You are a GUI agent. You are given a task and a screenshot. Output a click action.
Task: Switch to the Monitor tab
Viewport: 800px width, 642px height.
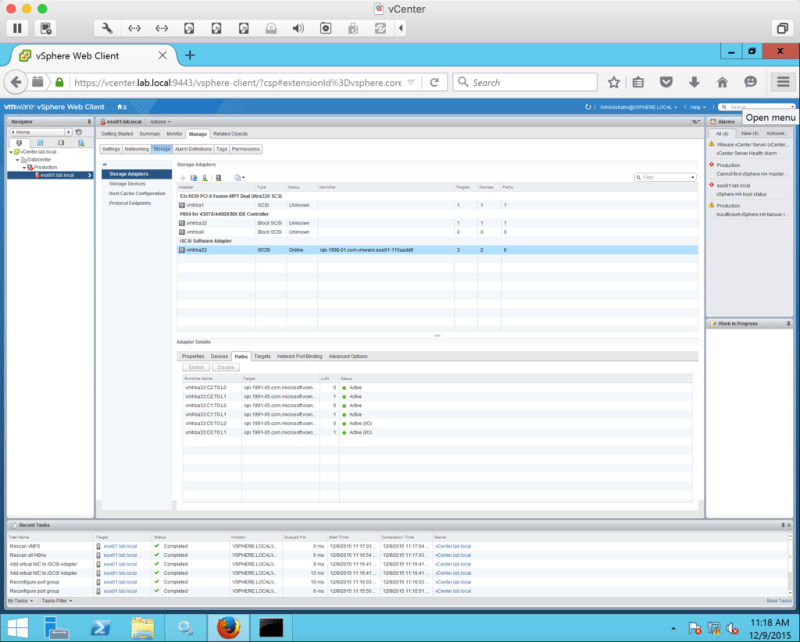coord(174,133)
